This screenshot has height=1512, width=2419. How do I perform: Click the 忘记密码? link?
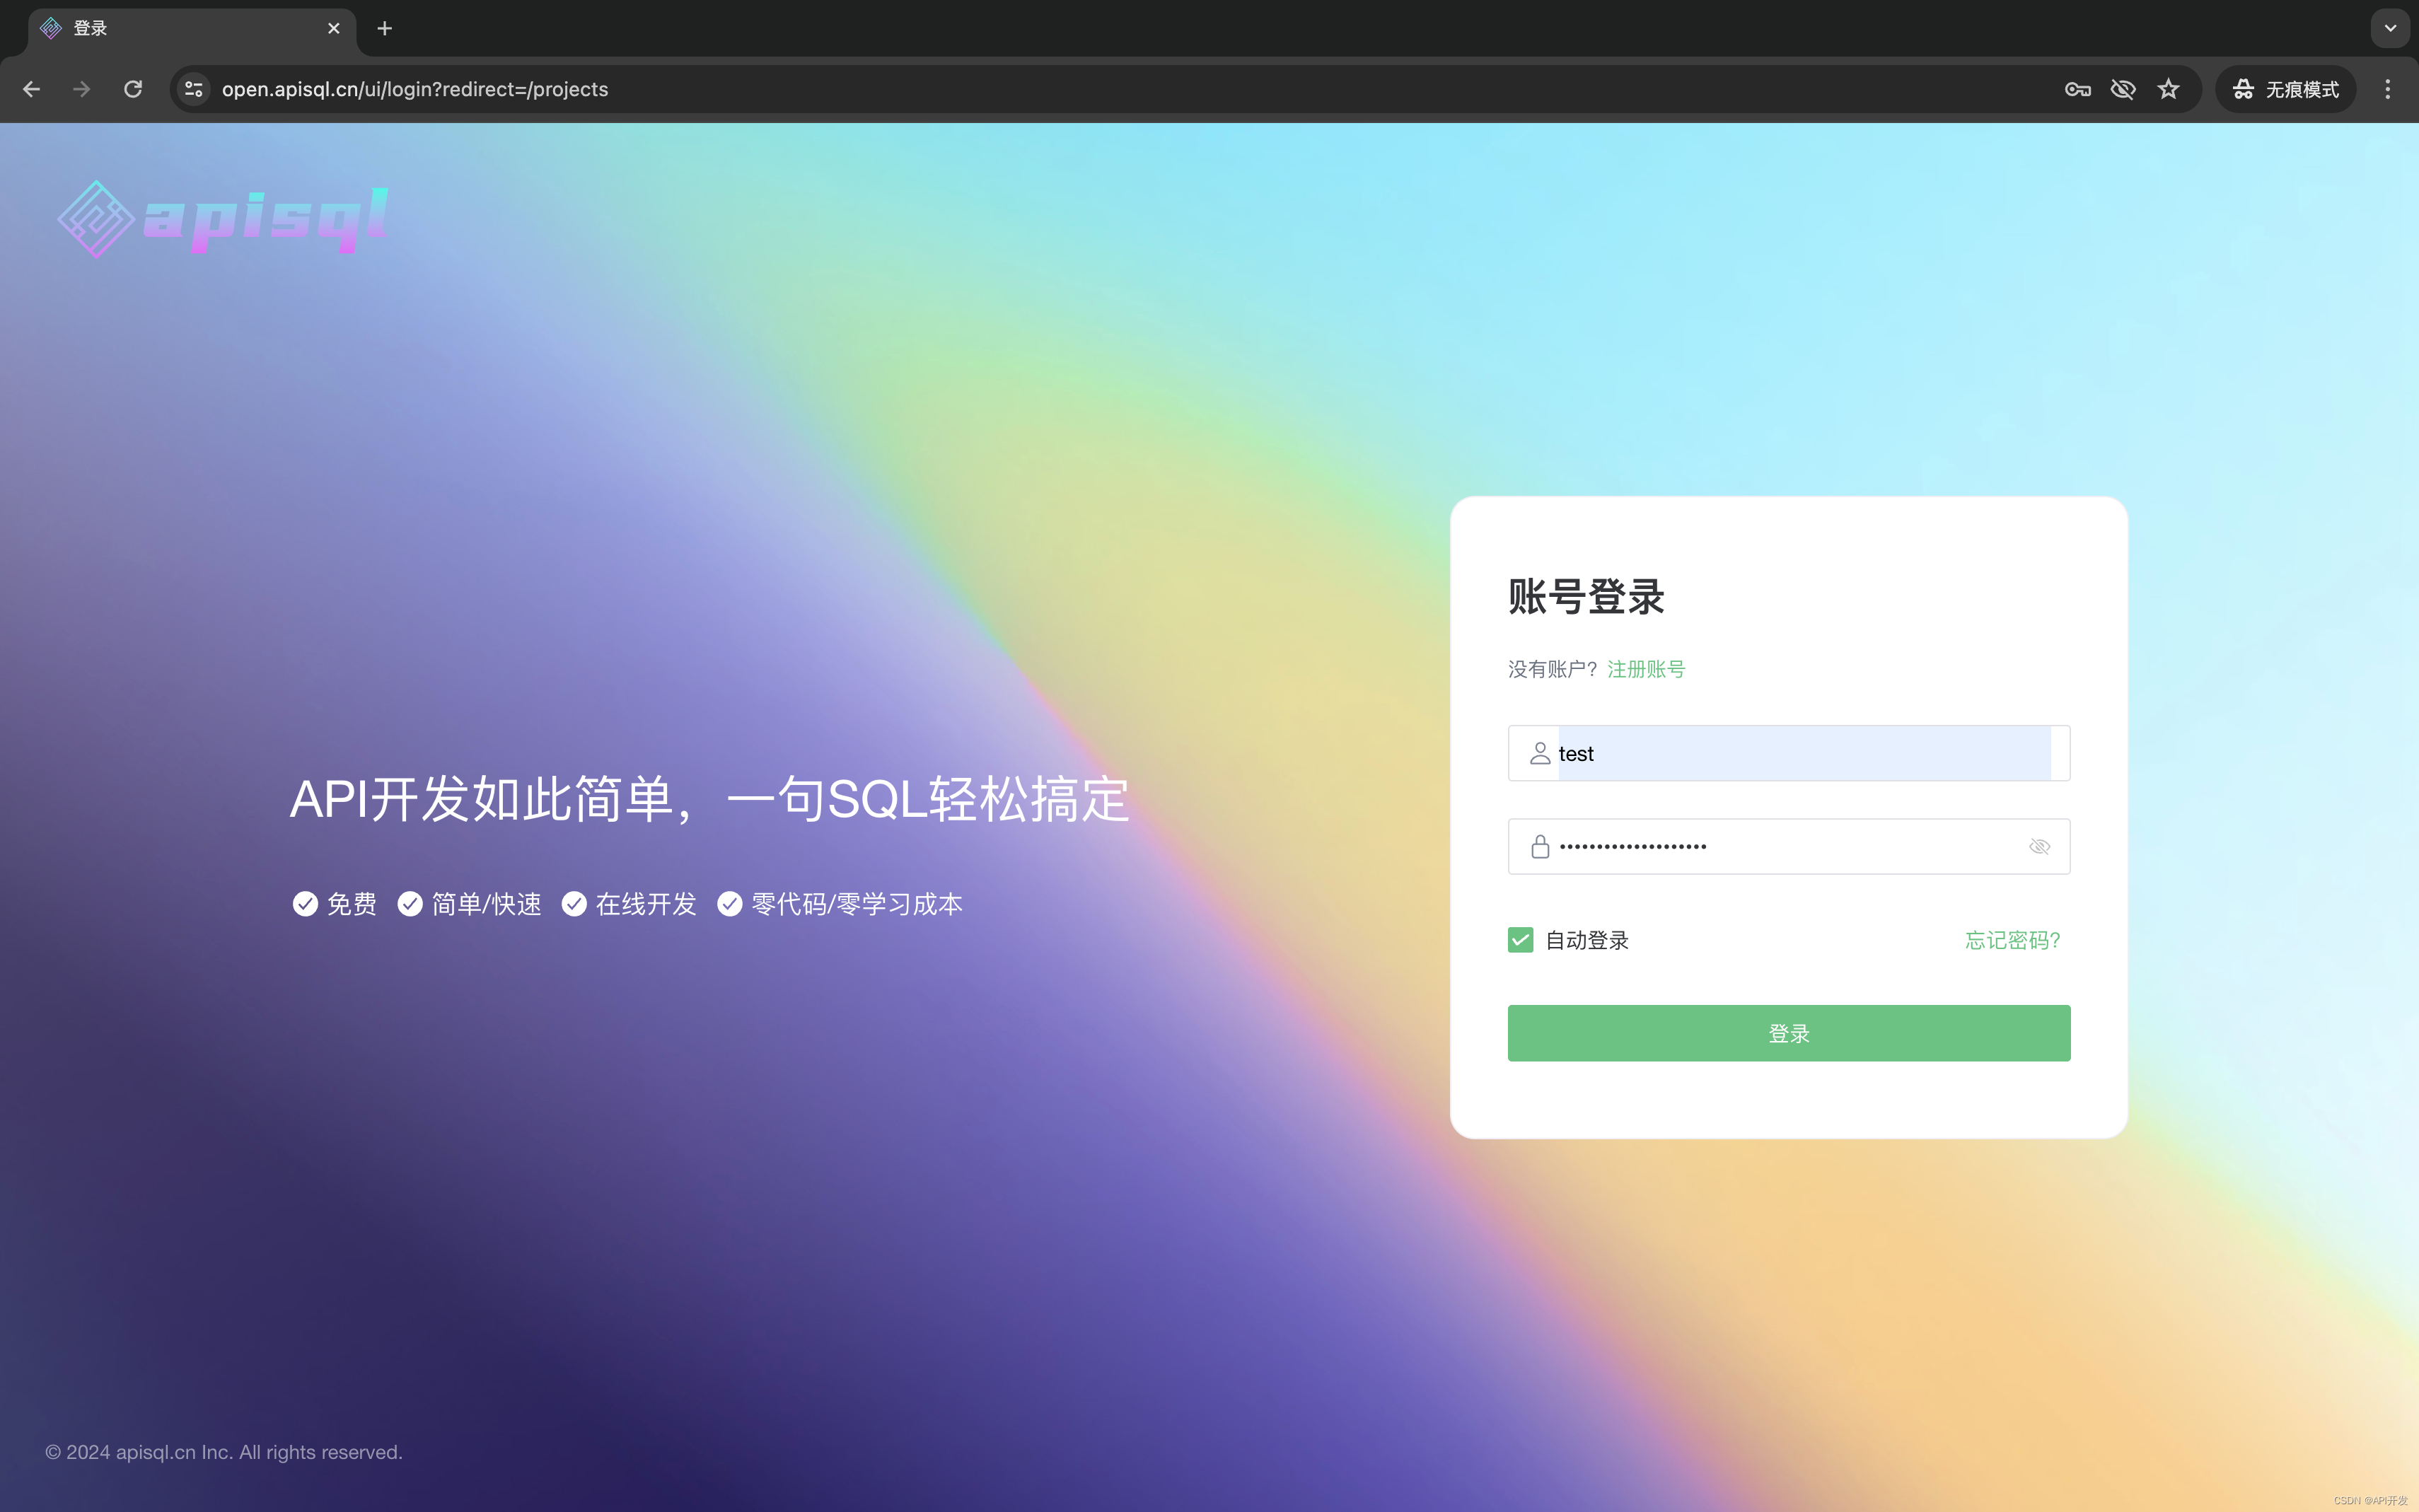(x=2012, y=940)
